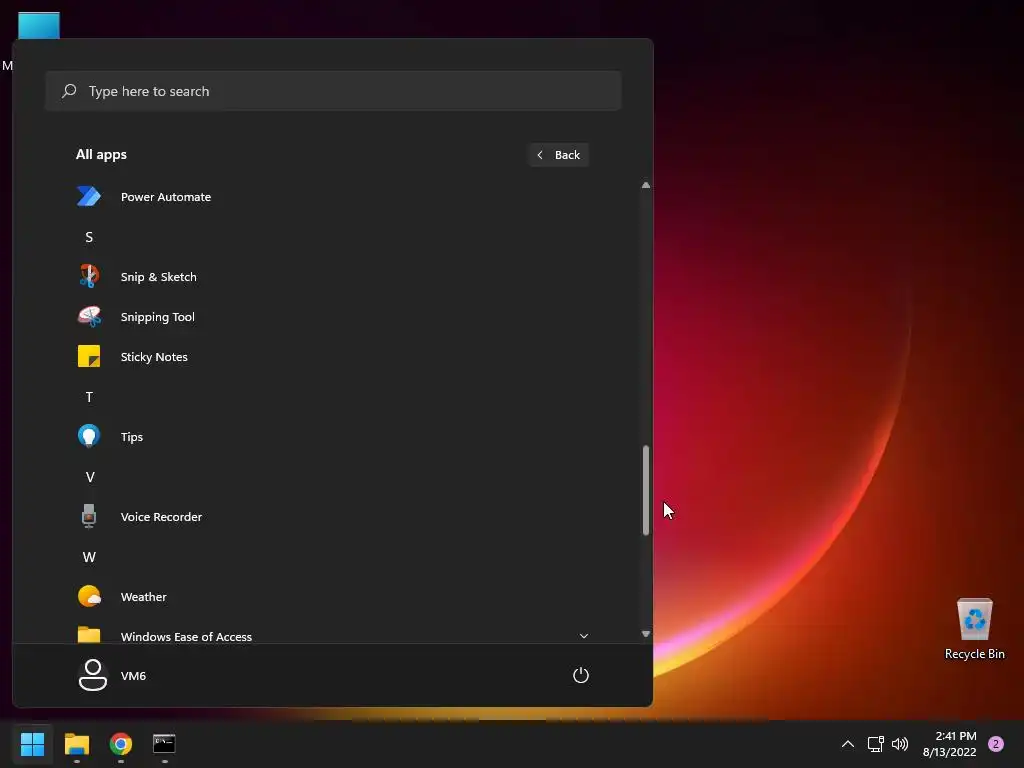Launch Voice Recorder microphone icon
1024x768 pixels.
pyautogui.click(x=89, y=517)
